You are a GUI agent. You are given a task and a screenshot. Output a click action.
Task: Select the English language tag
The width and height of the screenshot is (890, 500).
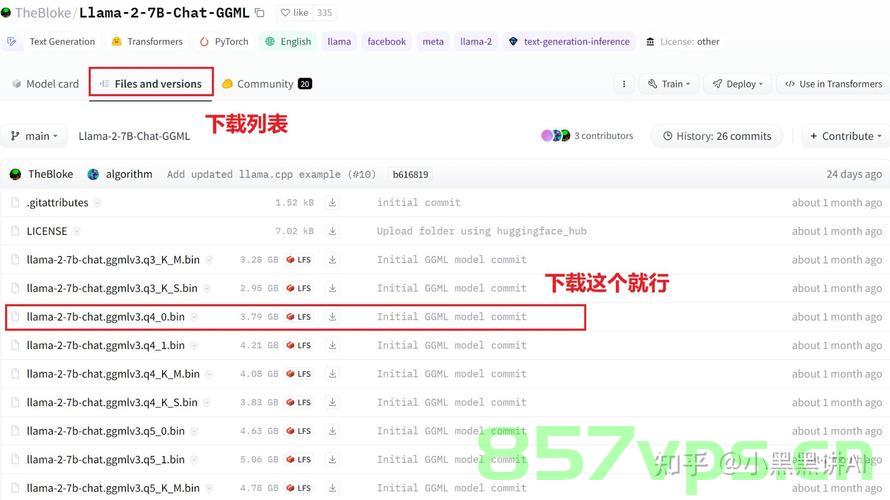(288, 41)
